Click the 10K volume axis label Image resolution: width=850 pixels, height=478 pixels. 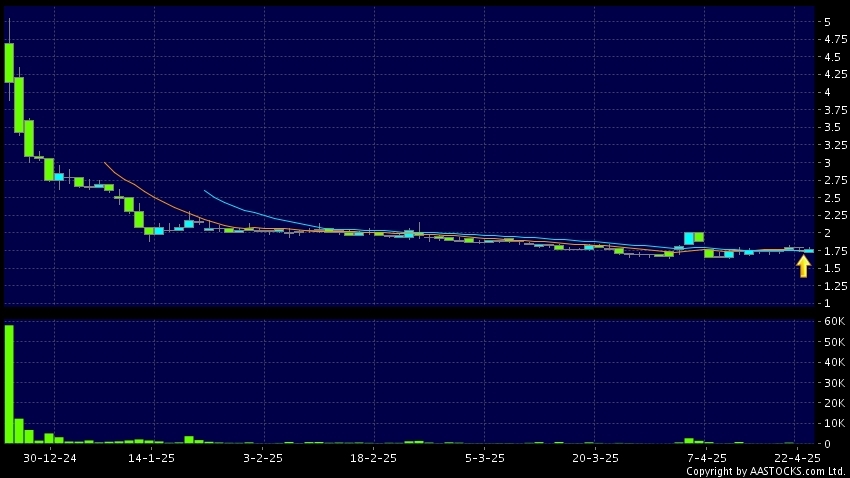click(834, 424)
